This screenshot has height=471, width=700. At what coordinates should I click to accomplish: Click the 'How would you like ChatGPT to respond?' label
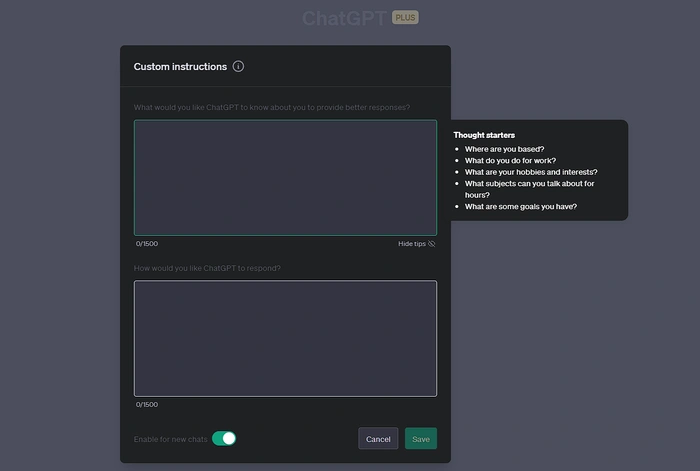click(207, 268)
